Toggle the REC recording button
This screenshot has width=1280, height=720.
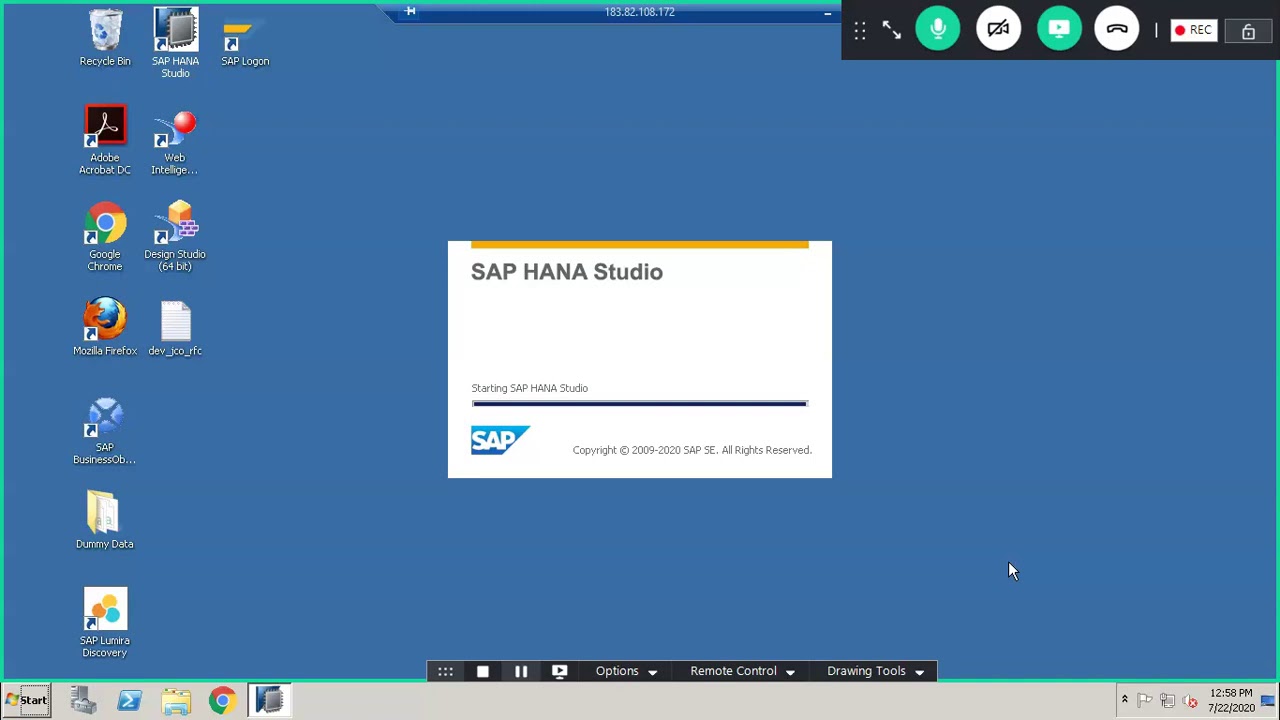pos(1193,30)
